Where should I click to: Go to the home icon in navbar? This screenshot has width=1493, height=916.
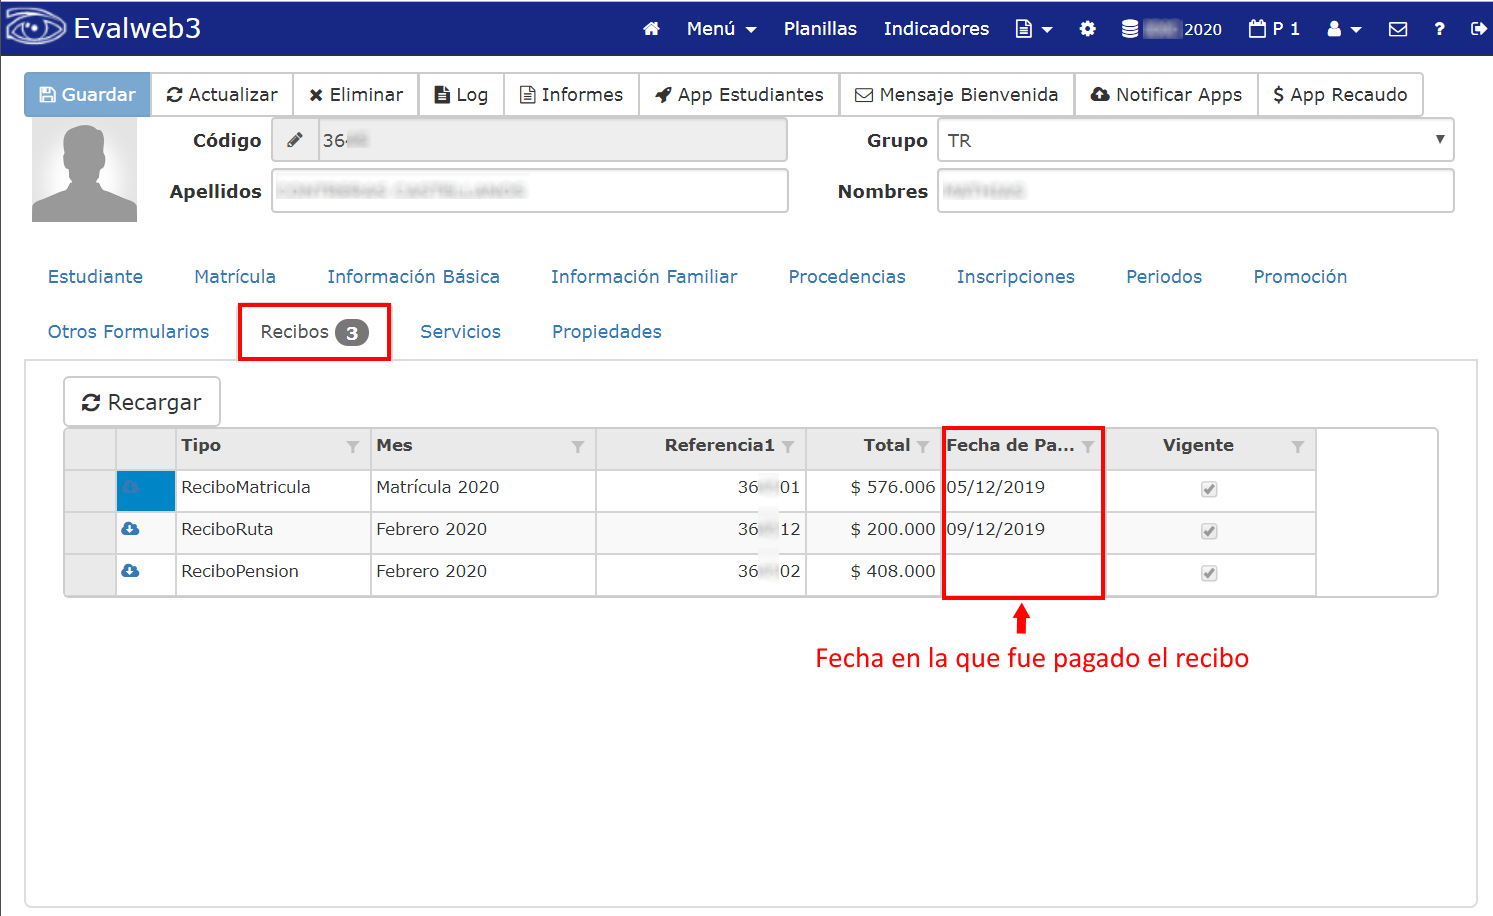(651, 29)
